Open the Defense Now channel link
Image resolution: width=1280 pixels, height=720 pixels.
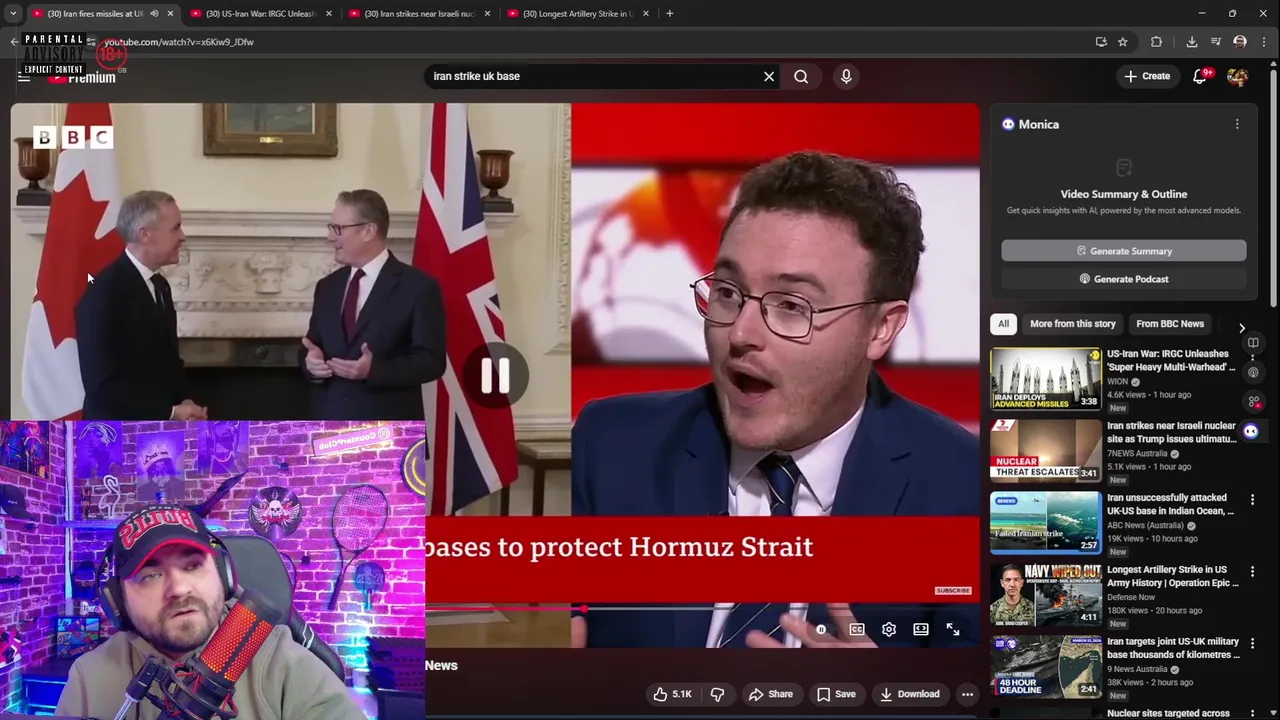pos(1131,597)
